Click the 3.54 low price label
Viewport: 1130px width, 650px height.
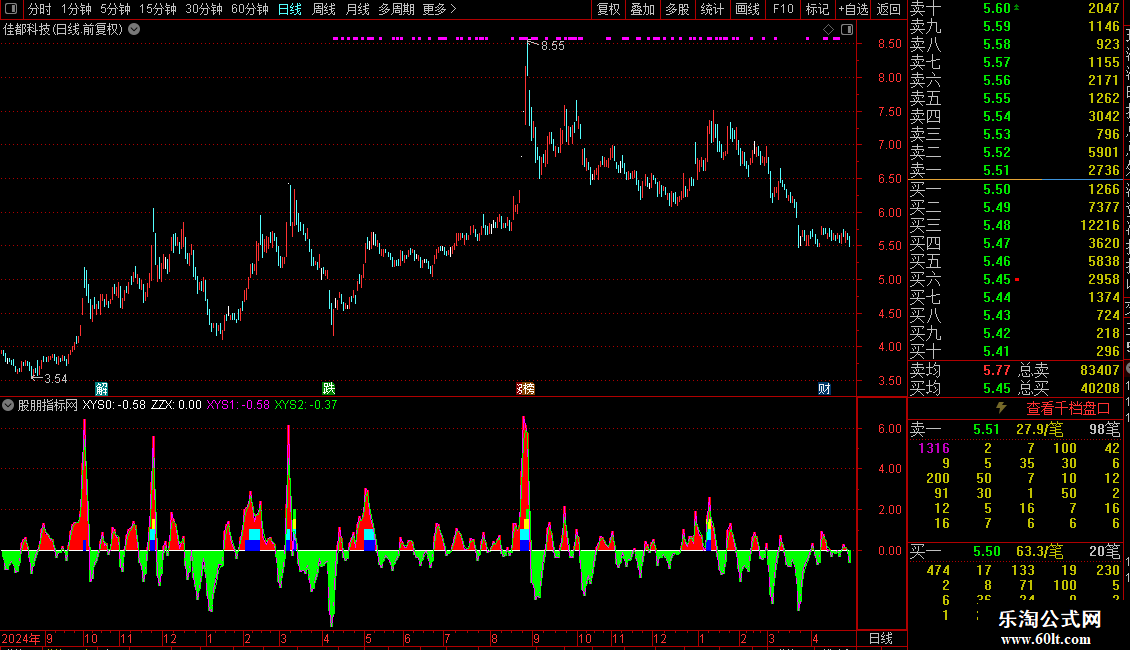pos(55,378)
